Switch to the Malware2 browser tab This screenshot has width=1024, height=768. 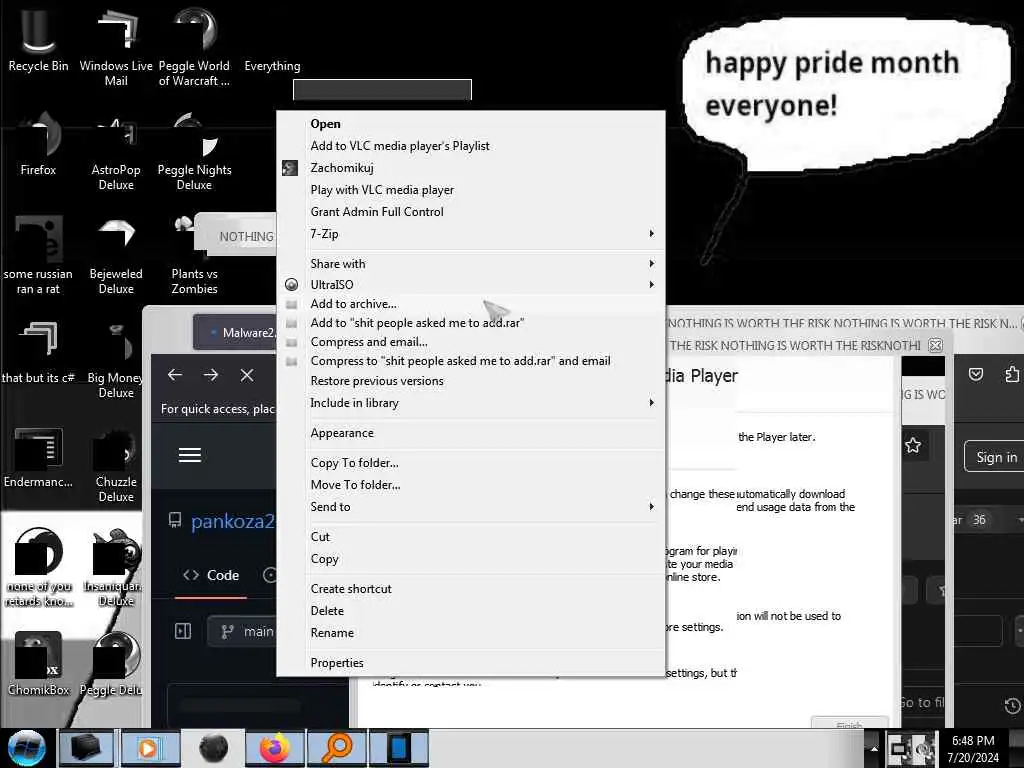[235, 332]
